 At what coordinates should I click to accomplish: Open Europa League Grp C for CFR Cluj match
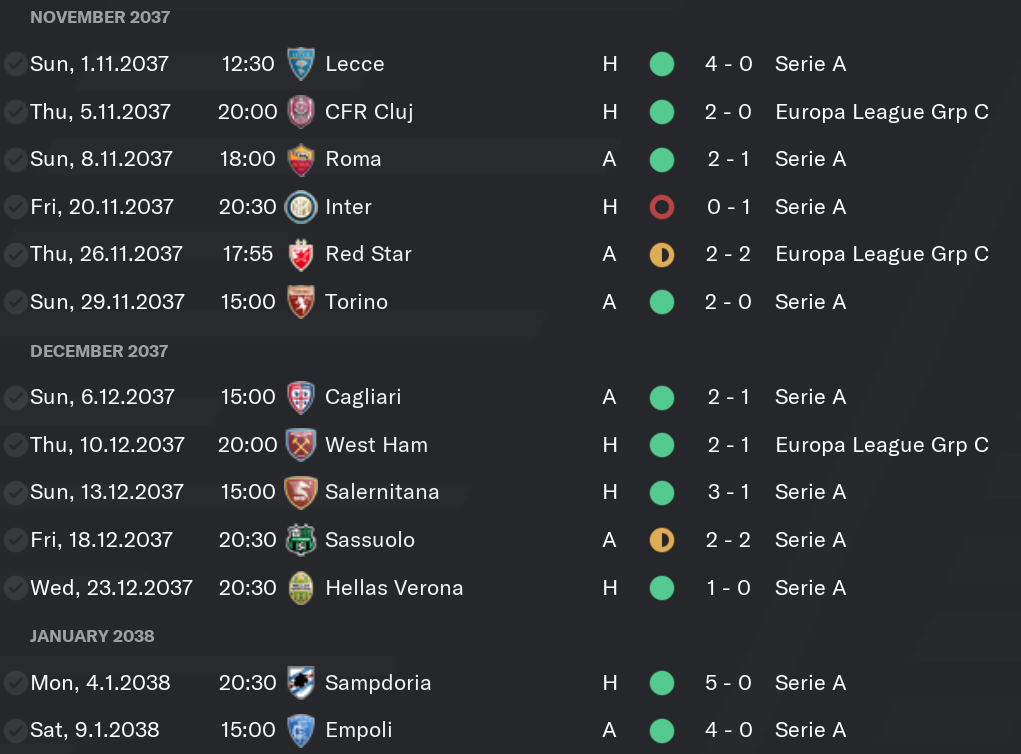(x=882, y=112)
